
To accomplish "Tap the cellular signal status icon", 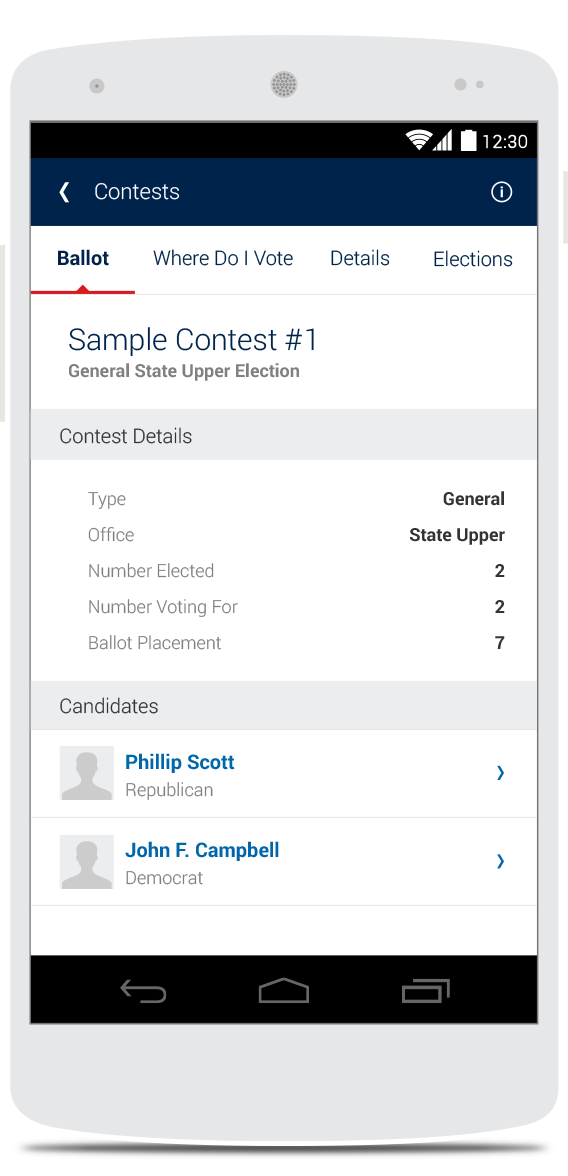I will pos(443,140).
